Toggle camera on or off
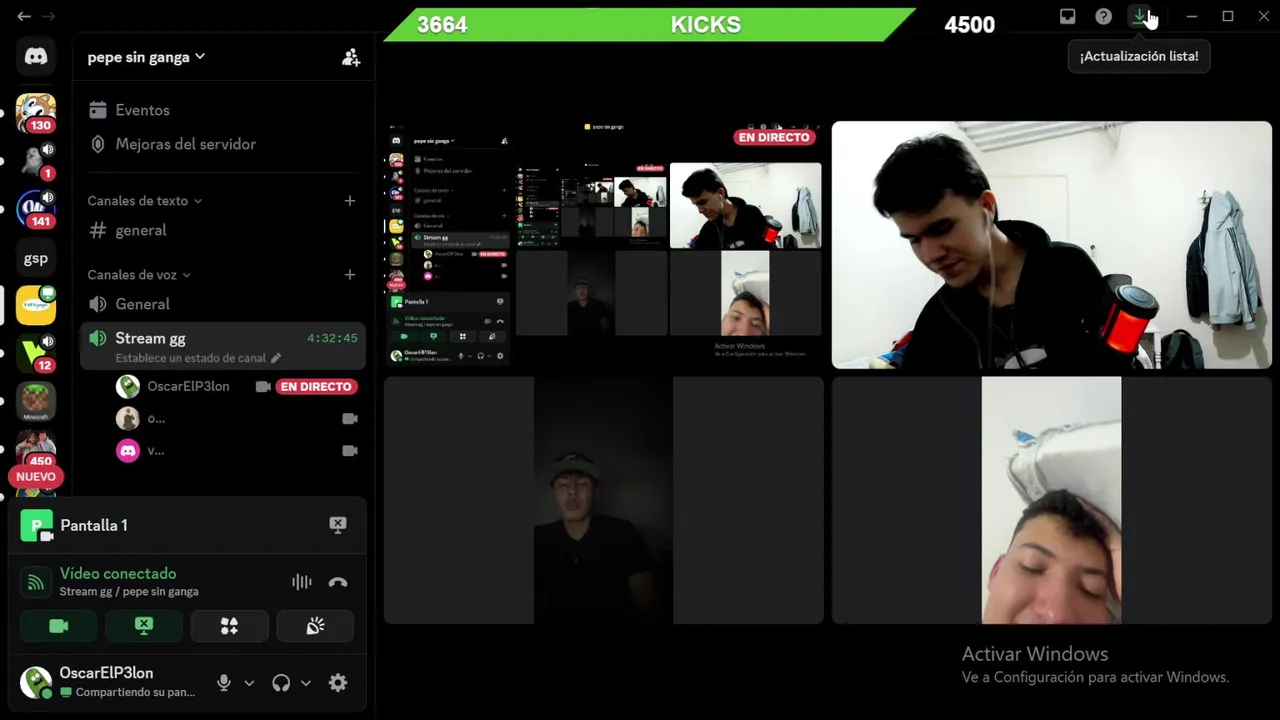 point(59,626)
